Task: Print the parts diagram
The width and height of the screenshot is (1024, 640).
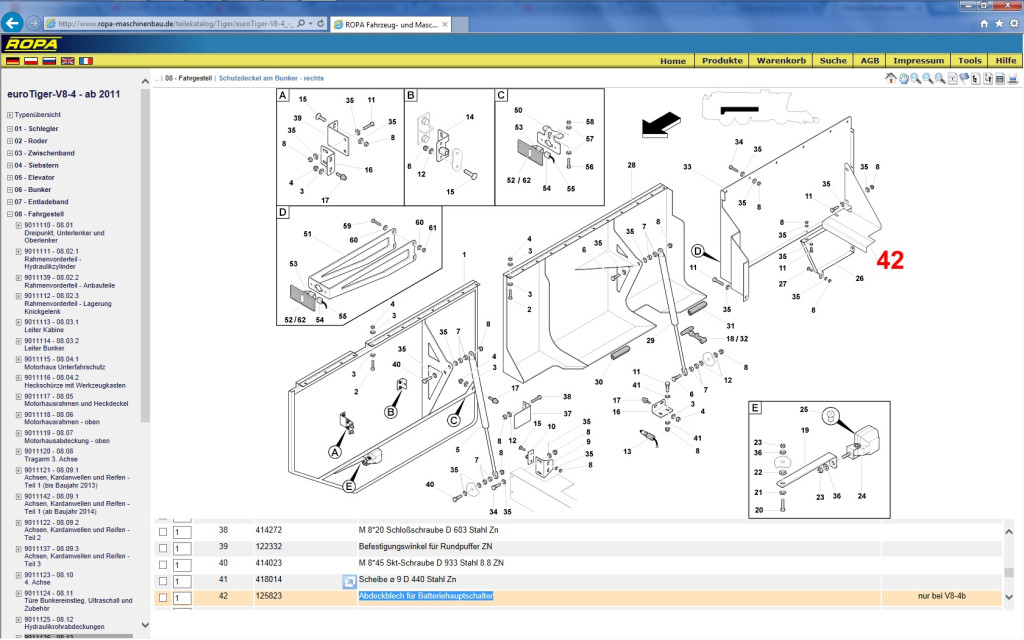Action: [1013, 78]
